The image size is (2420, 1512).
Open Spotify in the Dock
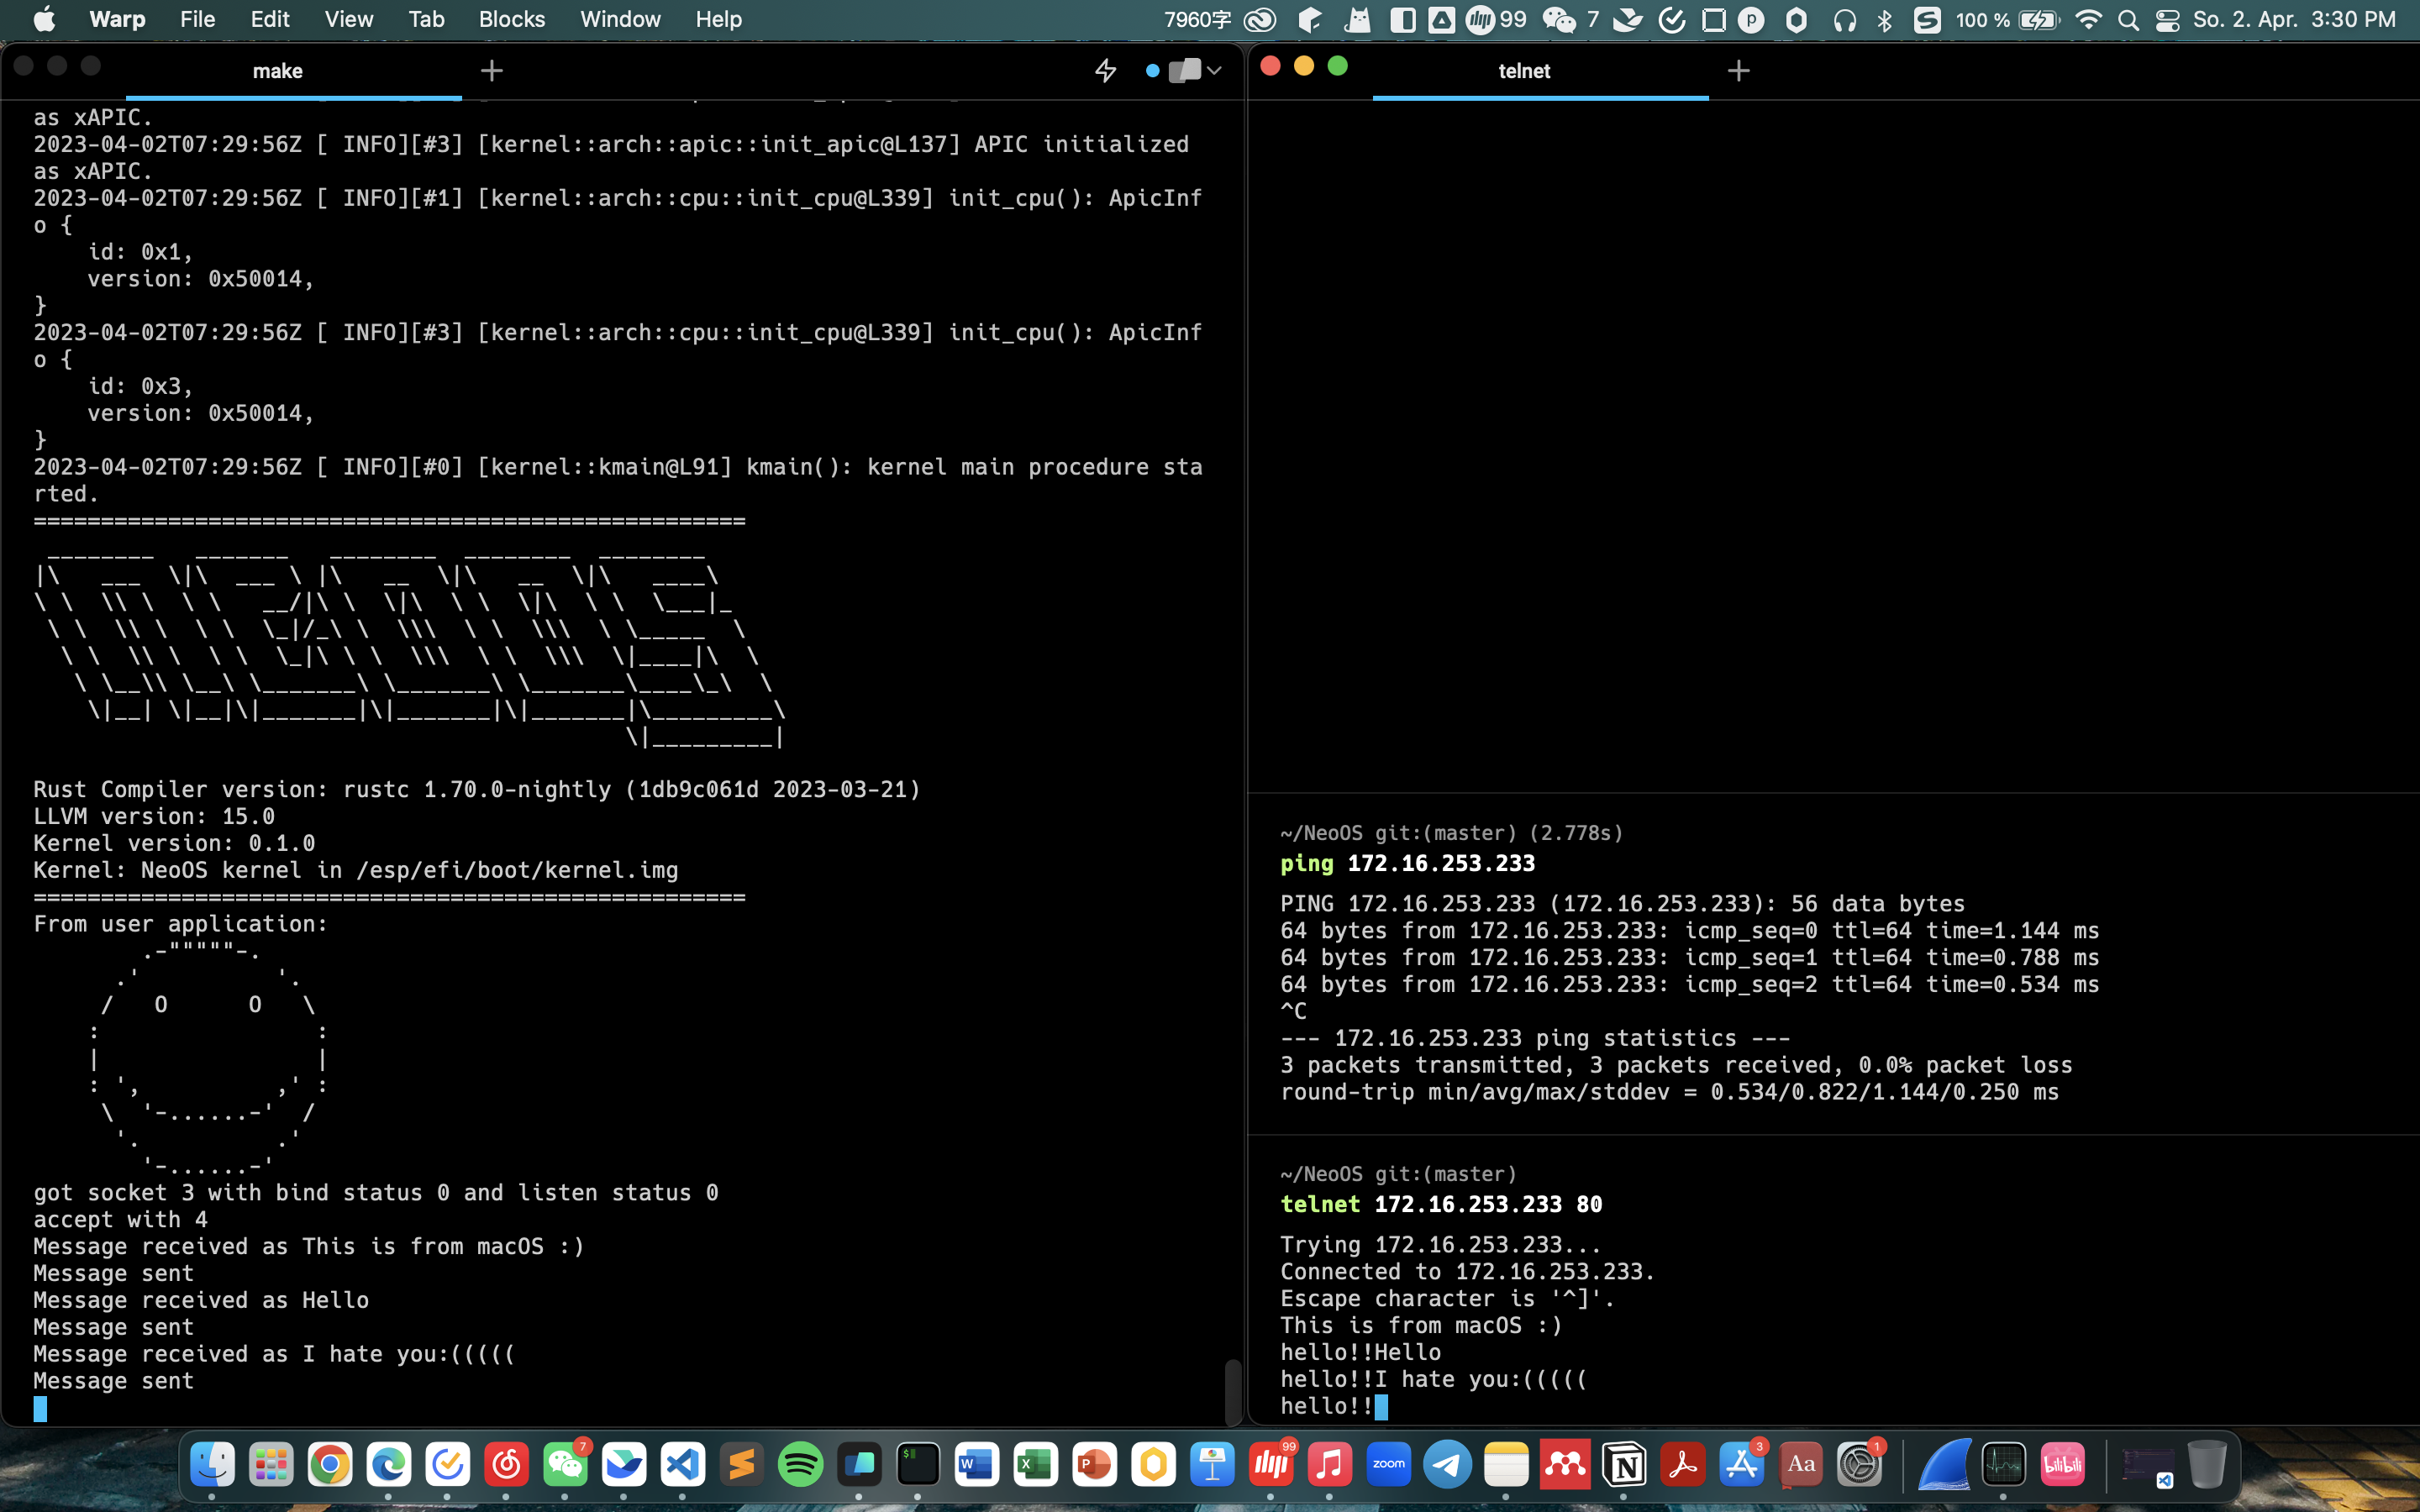tap(800, 1465)
